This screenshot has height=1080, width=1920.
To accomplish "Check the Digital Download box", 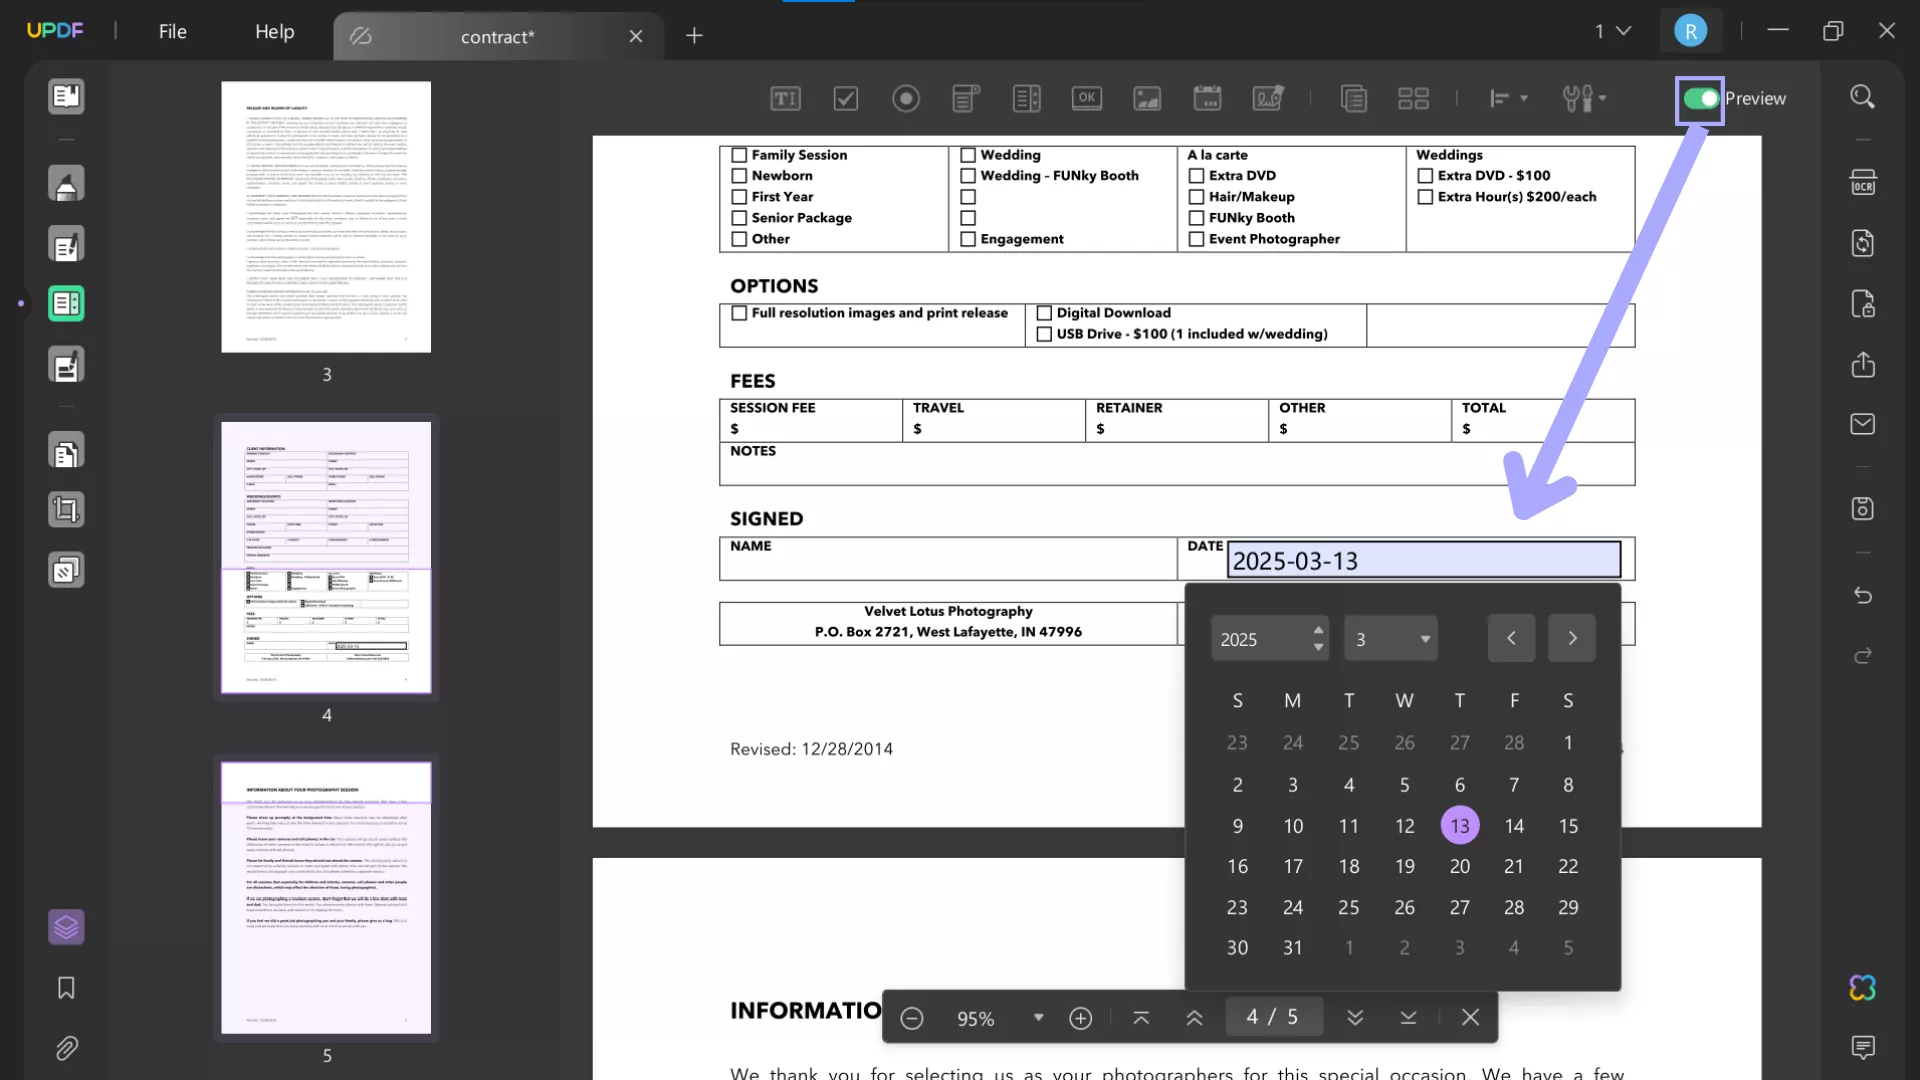I will [x=1044, y=313].
